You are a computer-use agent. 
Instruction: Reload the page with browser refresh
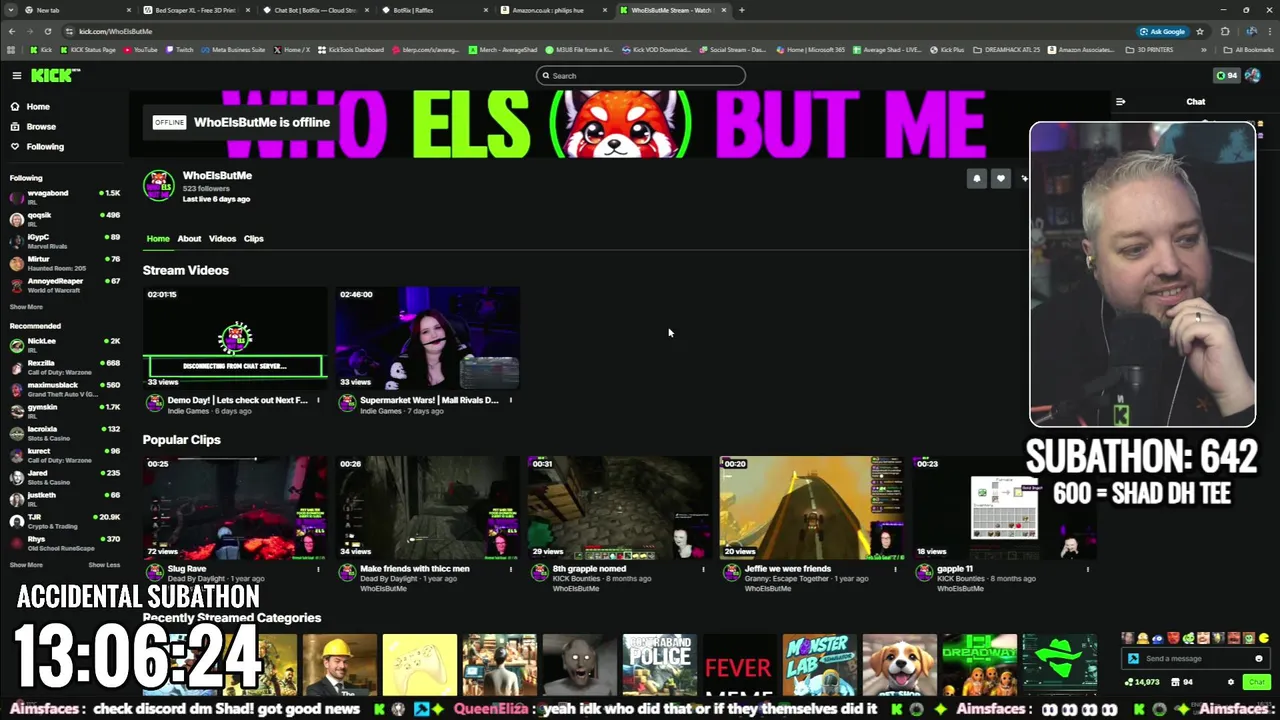tap(48, 31)
